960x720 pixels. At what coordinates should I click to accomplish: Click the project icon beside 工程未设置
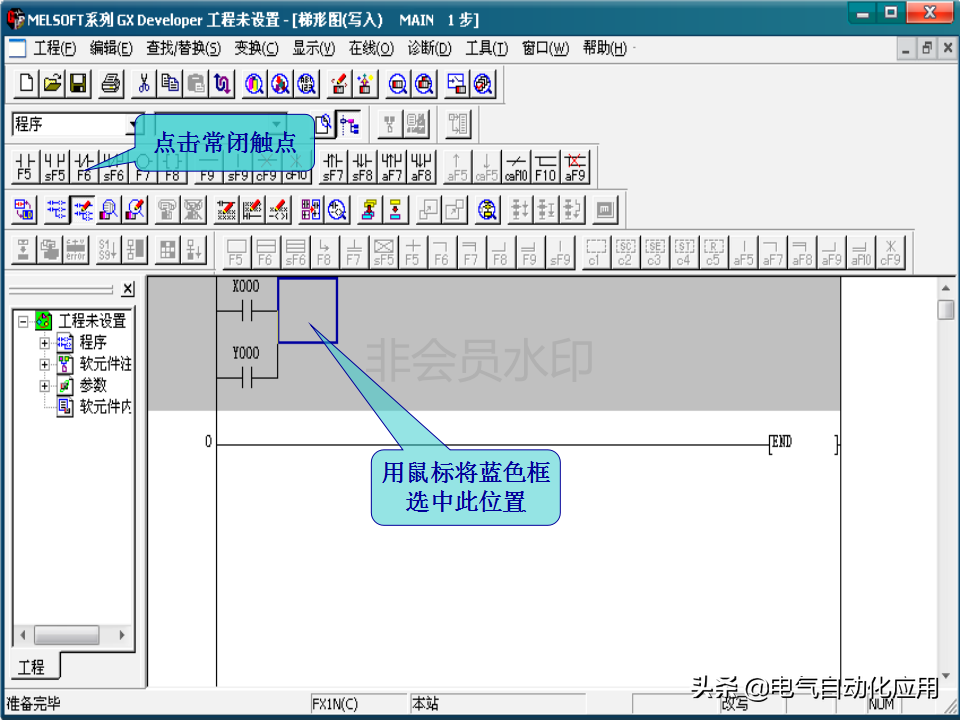43,321
